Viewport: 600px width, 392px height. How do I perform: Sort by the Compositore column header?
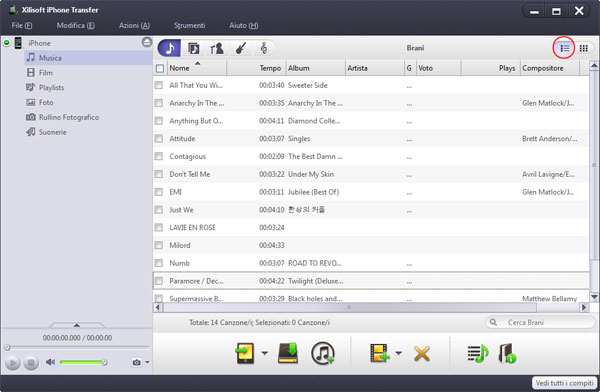tap(550, 68)
